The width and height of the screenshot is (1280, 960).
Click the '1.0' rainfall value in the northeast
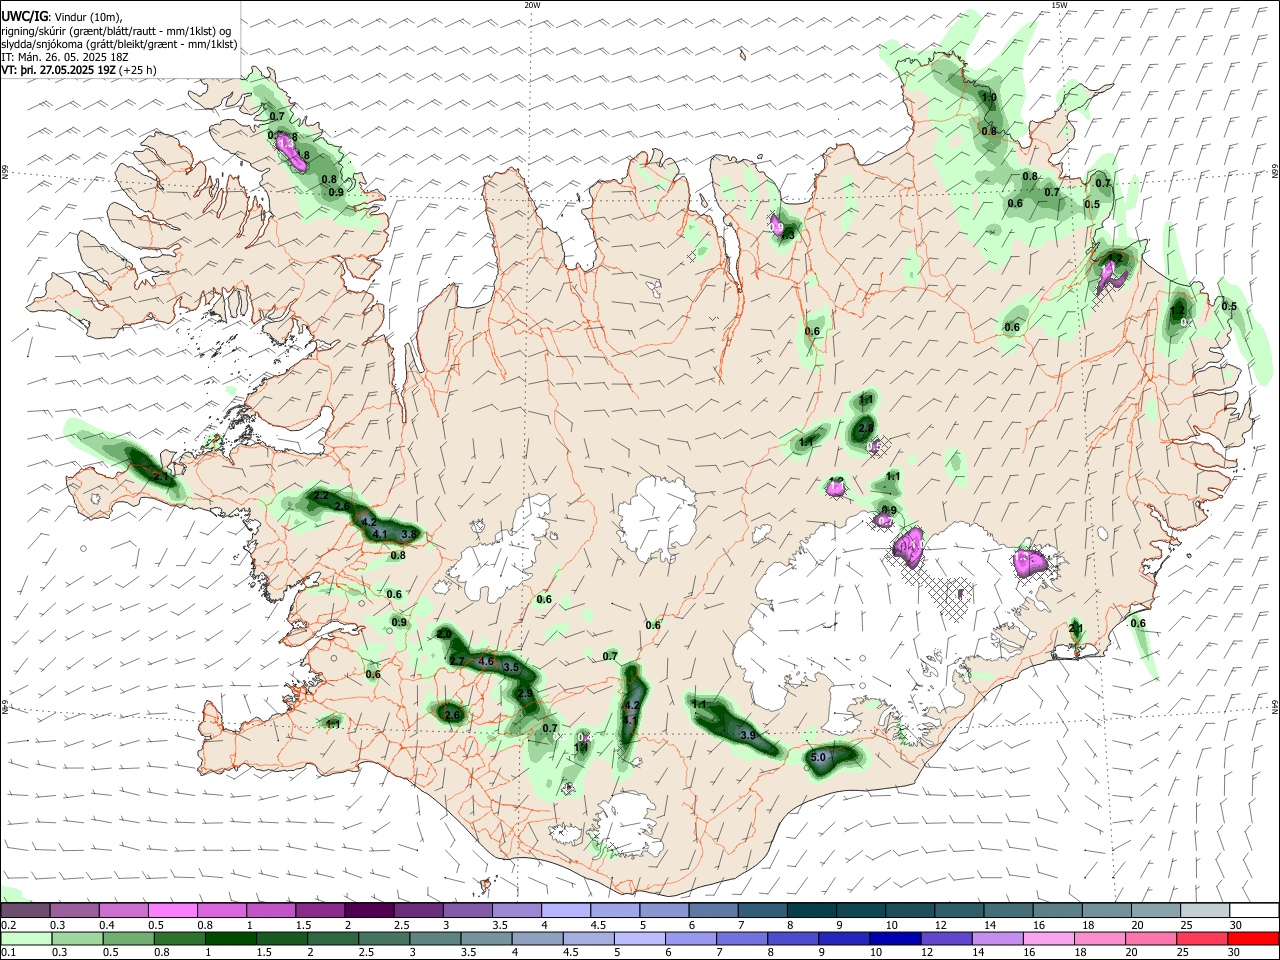[x=989, y=97]
